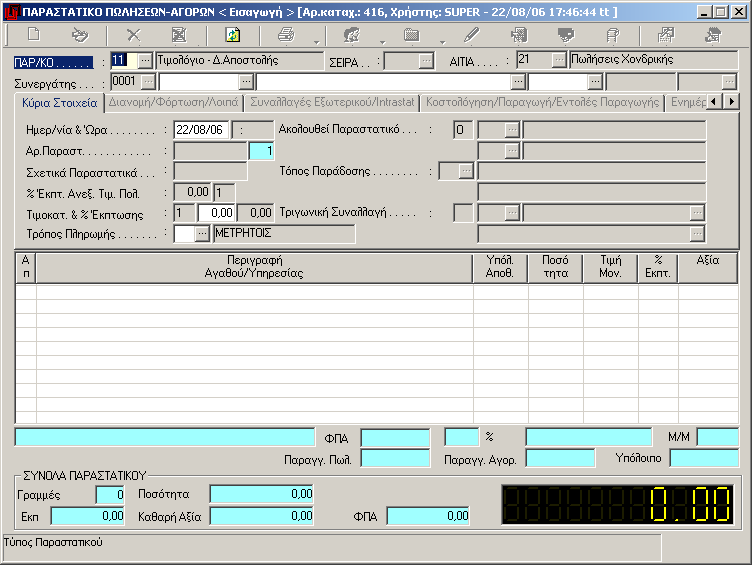Click the folder toolbar icon
The width and height of the screenshot is (752, 565).
point(411,35)
